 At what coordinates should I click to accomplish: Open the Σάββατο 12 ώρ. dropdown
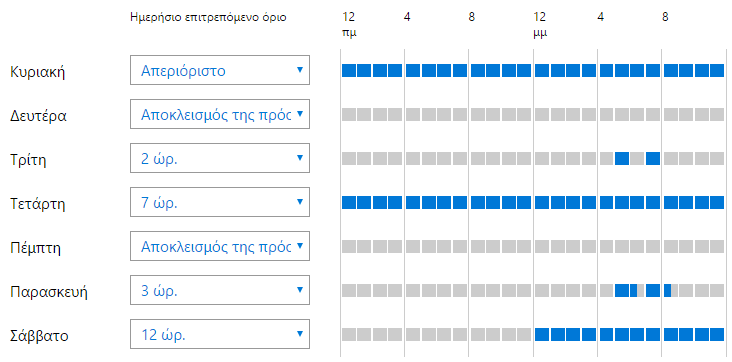[219, 334]
